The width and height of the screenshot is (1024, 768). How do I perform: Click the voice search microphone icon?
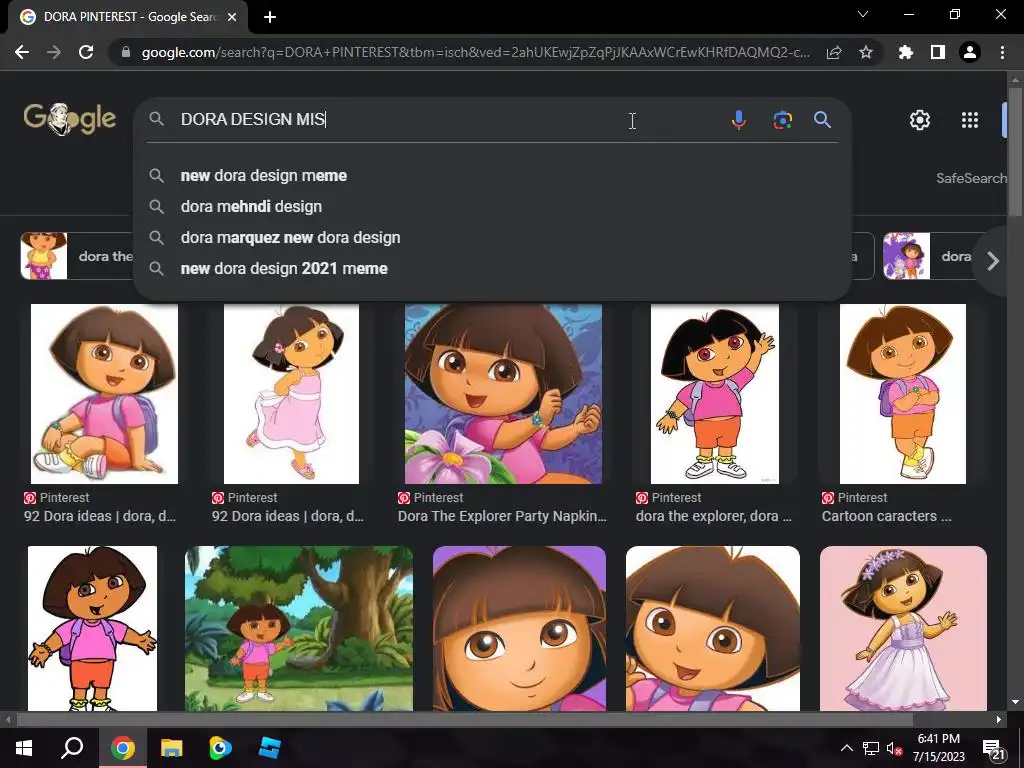(739, 120)
